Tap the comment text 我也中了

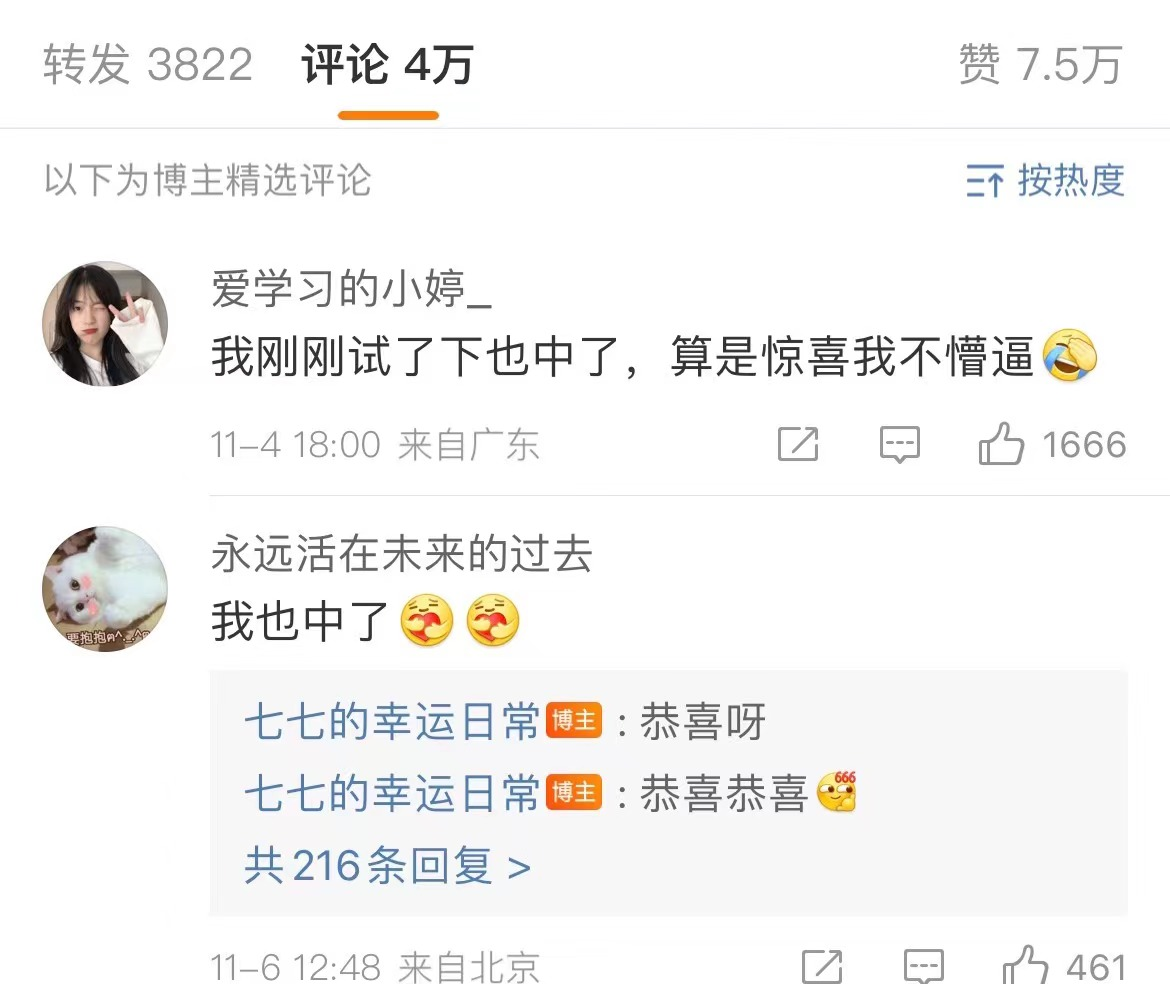point(300,621)
